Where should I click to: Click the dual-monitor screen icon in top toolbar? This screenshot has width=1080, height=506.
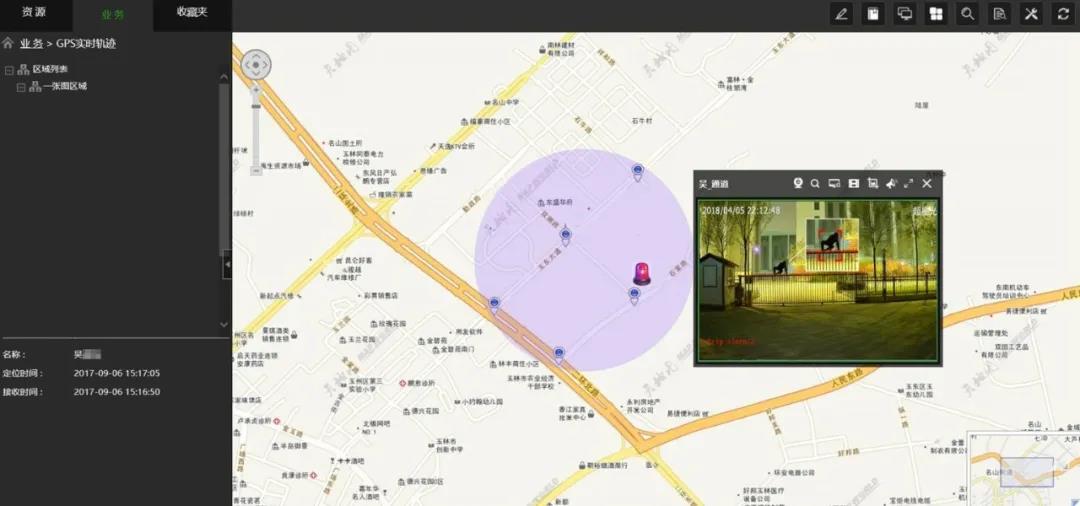(x=905, y=14)
